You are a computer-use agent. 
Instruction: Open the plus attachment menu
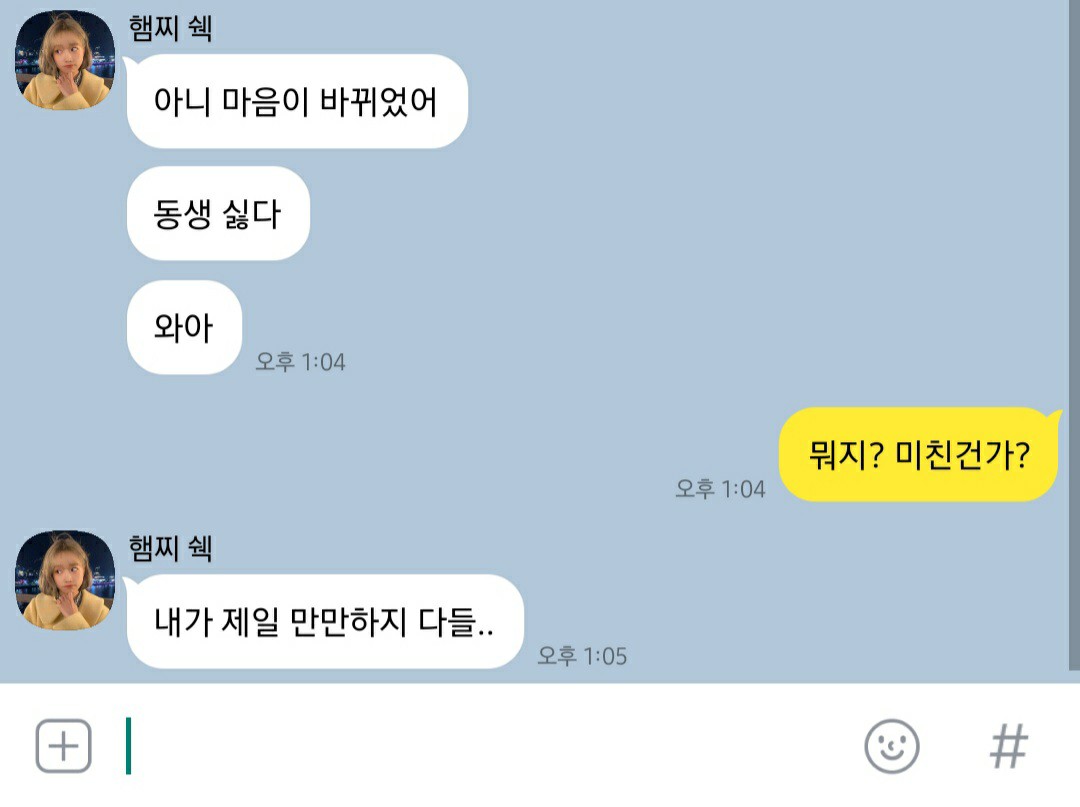(x=63, y=746)
